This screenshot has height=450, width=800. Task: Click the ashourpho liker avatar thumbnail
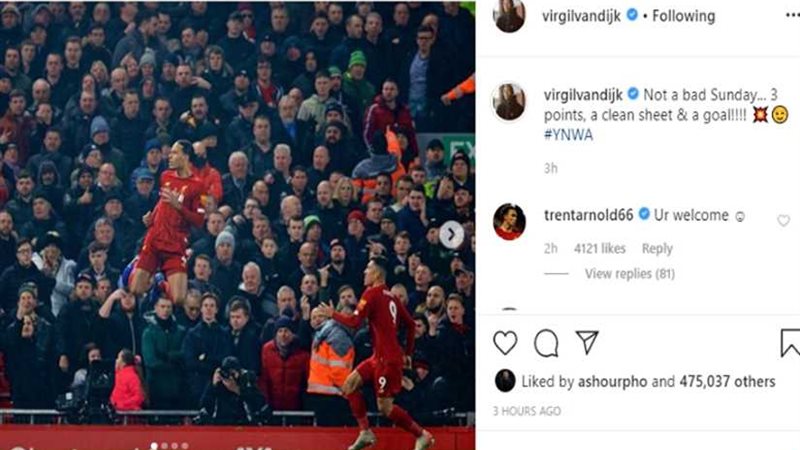[x=505, y=381]
